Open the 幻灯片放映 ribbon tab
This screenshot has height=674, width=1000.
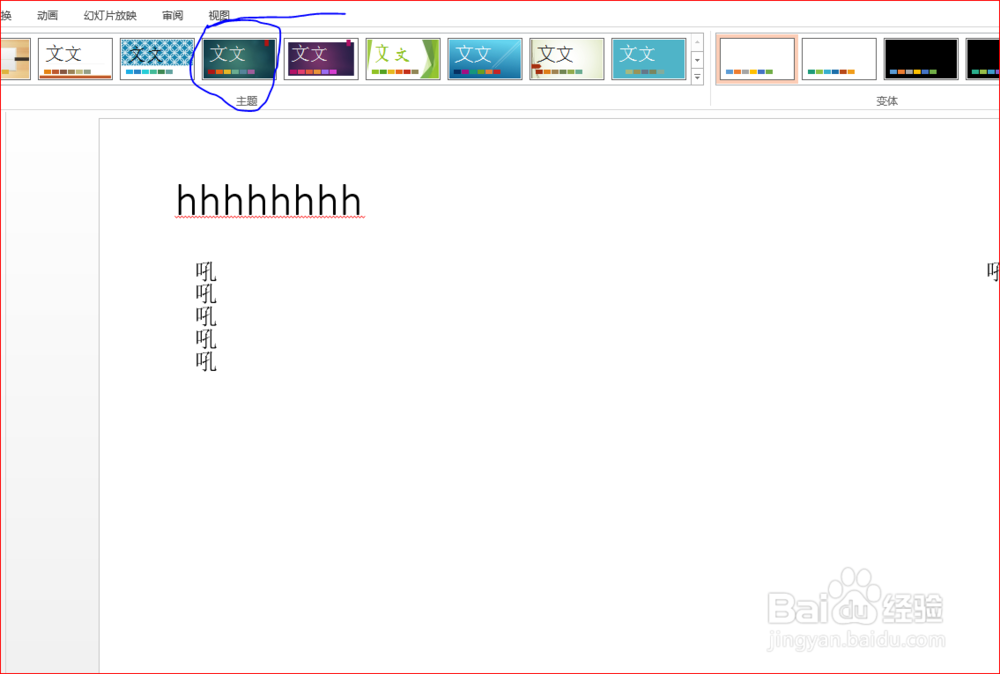[x=110, y=15]
